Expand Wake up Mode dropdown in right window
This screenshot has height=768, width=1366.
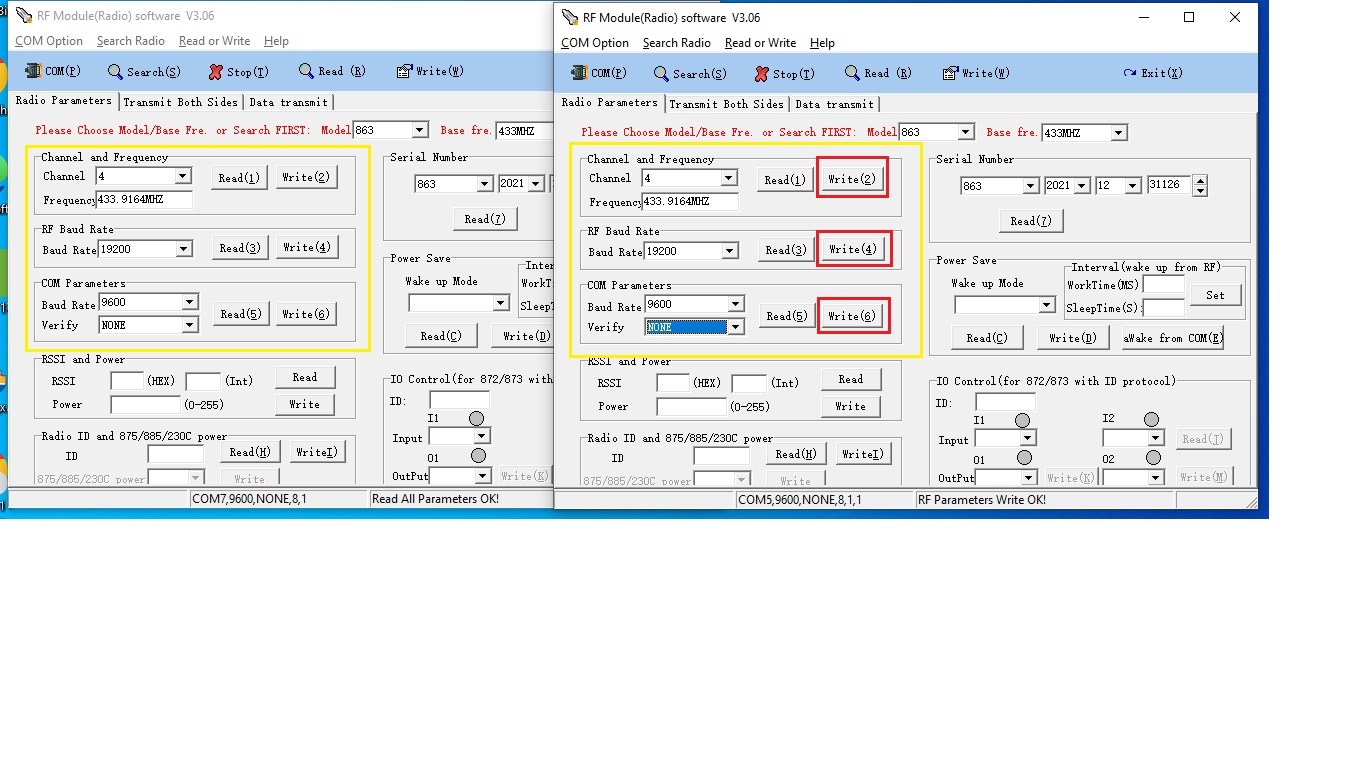1047,305
